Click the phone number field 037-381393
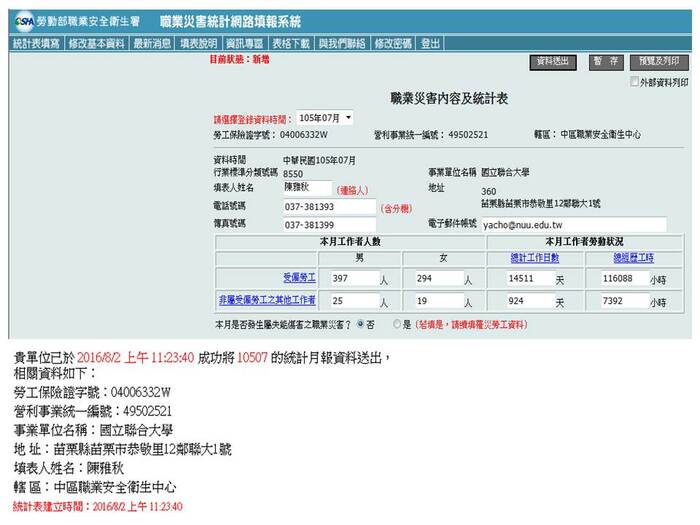Image resolution: width=700 pixels, height=525 pixels. point(329,207)
